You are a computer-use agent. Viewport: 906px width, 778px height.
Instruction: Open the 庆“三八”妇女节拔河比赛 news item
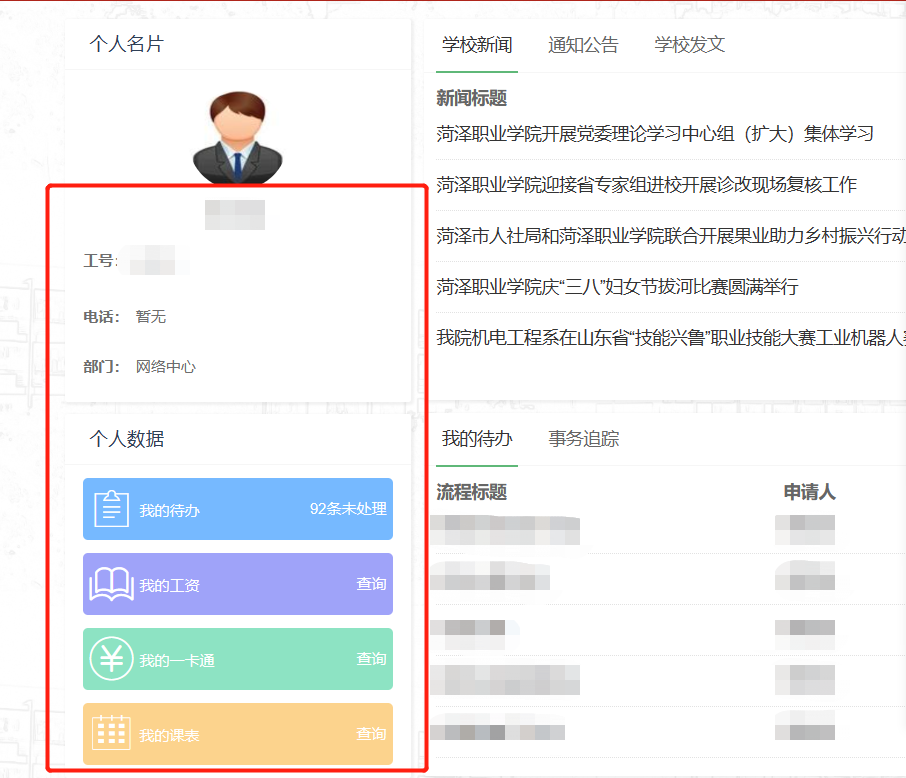[x=617, y=287]
